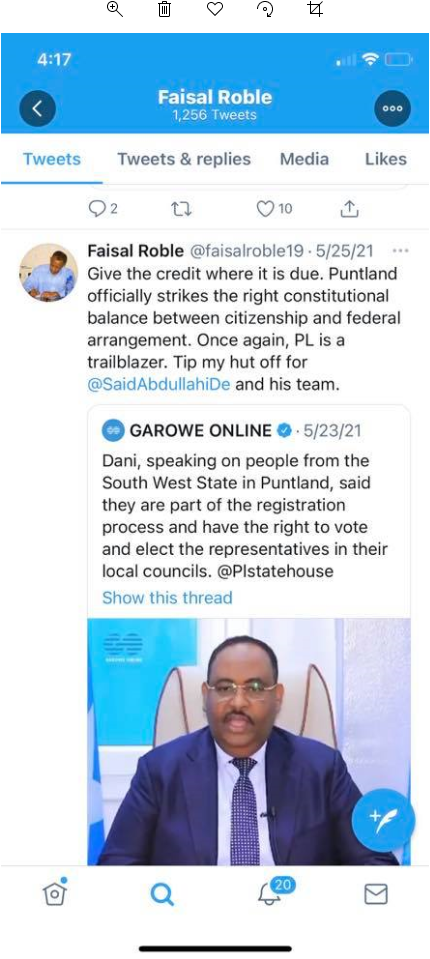Click the zoom-in magnifier icon at top

tap(114, 9)
